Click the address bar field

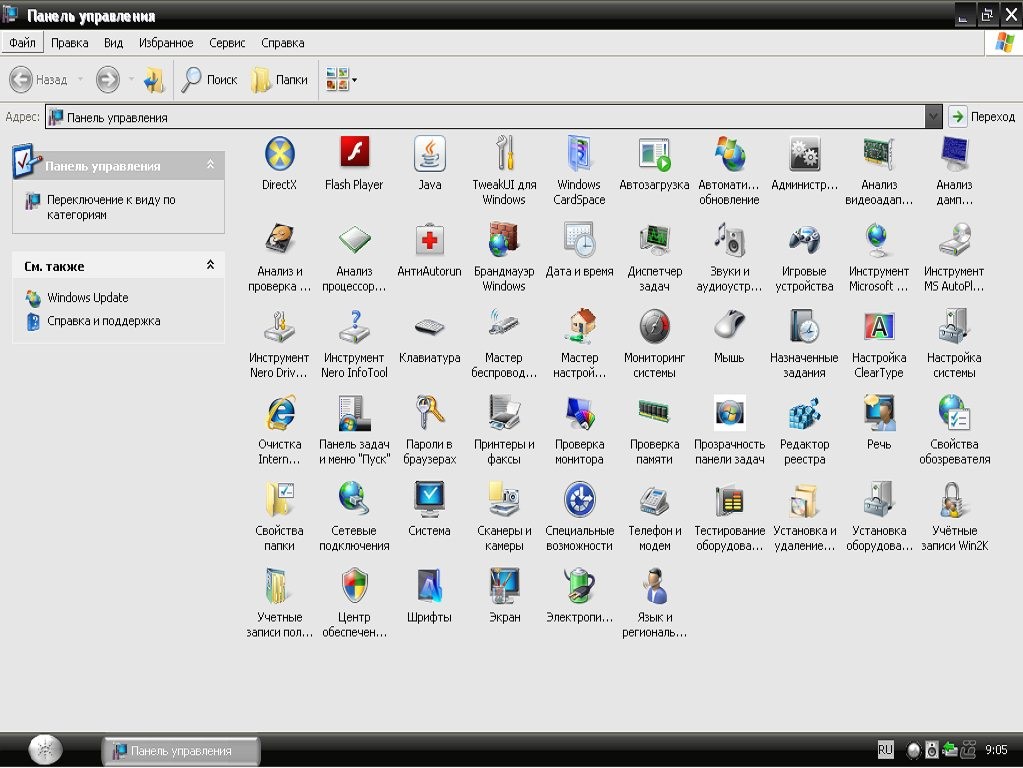[485, 117]
